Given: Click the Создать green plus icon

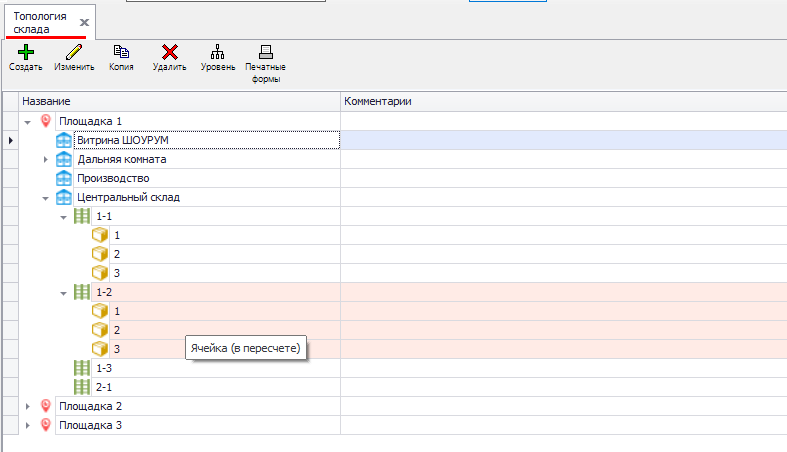Looking at the screenshot, I should pyautogui.click(x=25, y=52).
